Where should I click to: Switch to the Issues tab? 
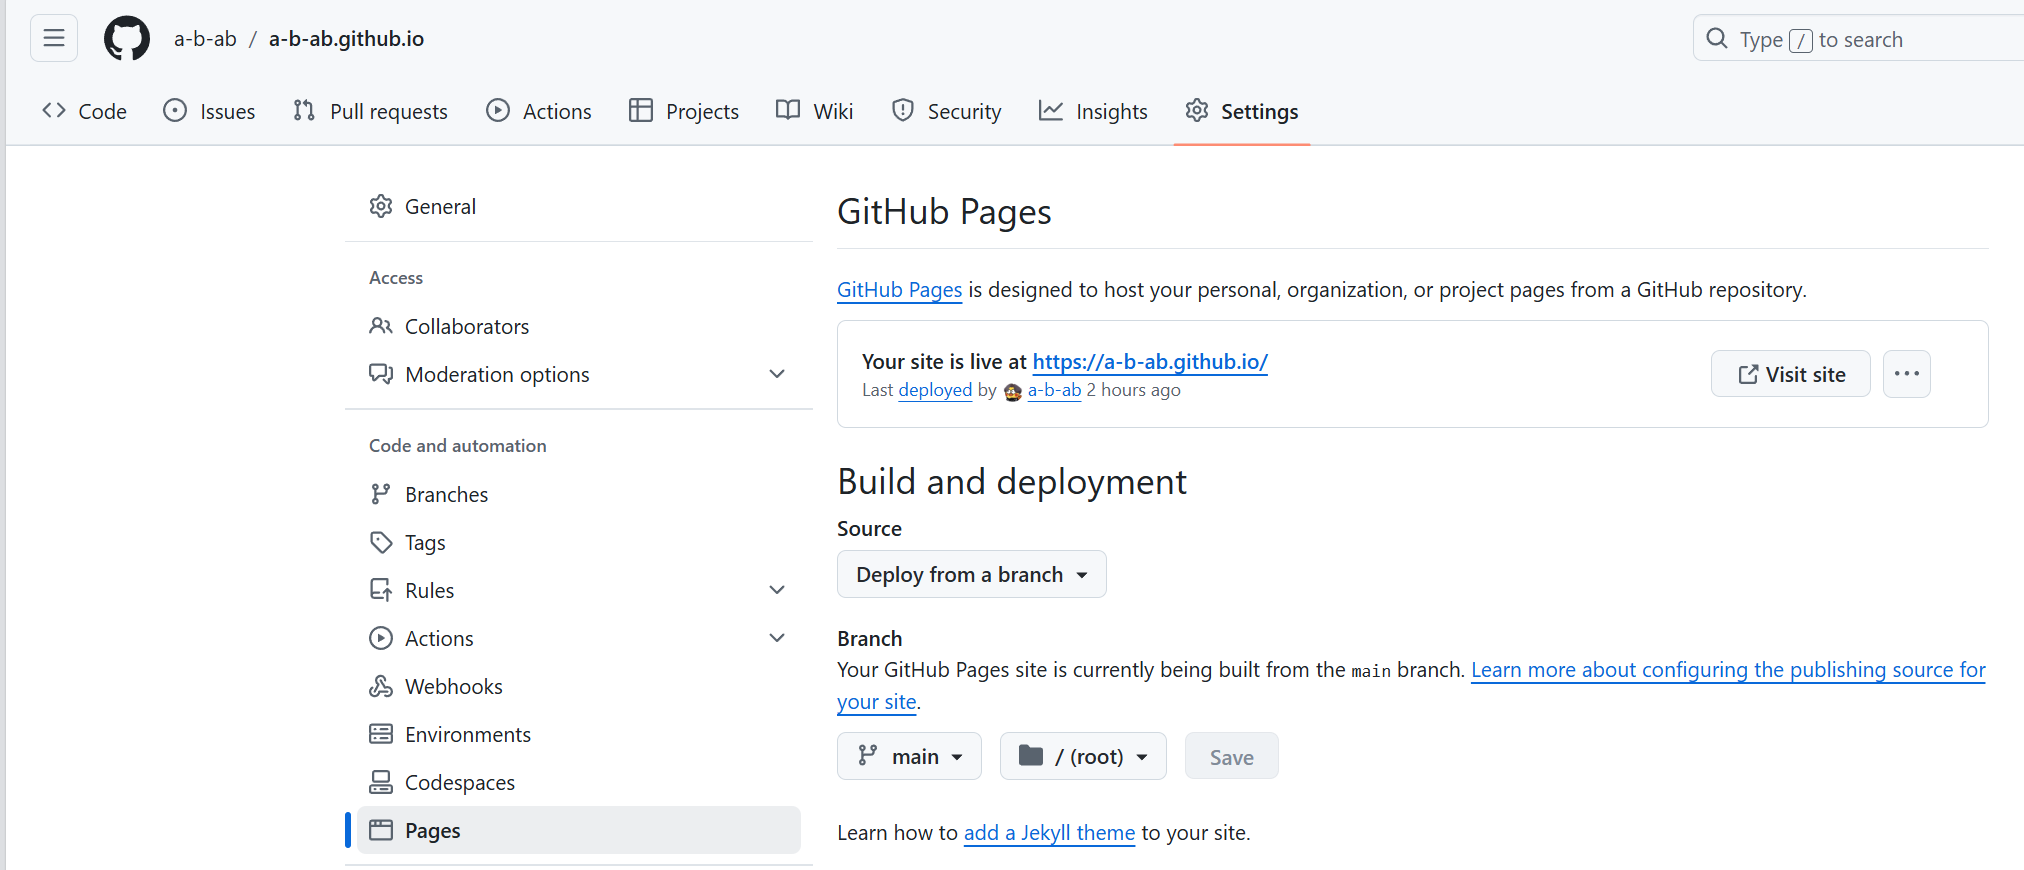tap(209, 111)
